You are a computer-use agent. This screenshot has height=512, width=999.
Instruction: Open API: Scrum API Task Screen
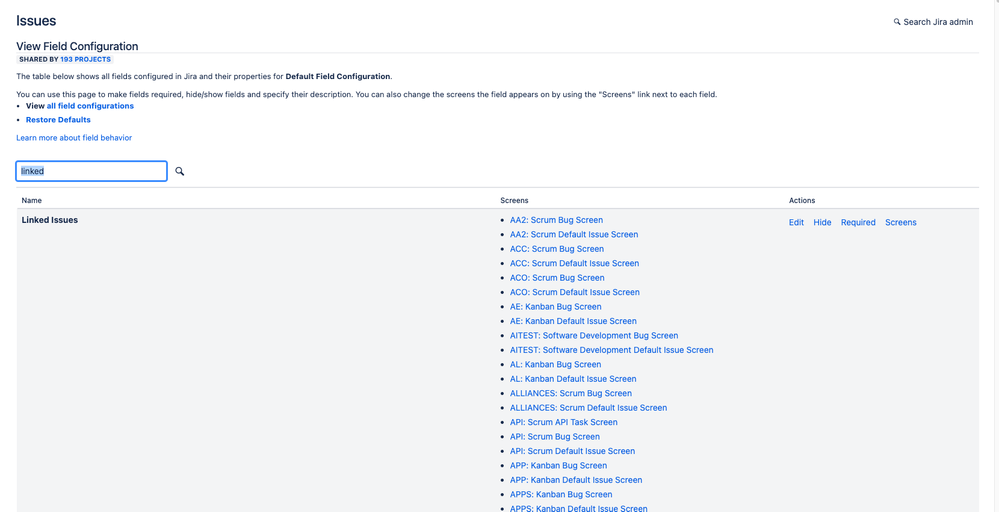coord(564,422)
